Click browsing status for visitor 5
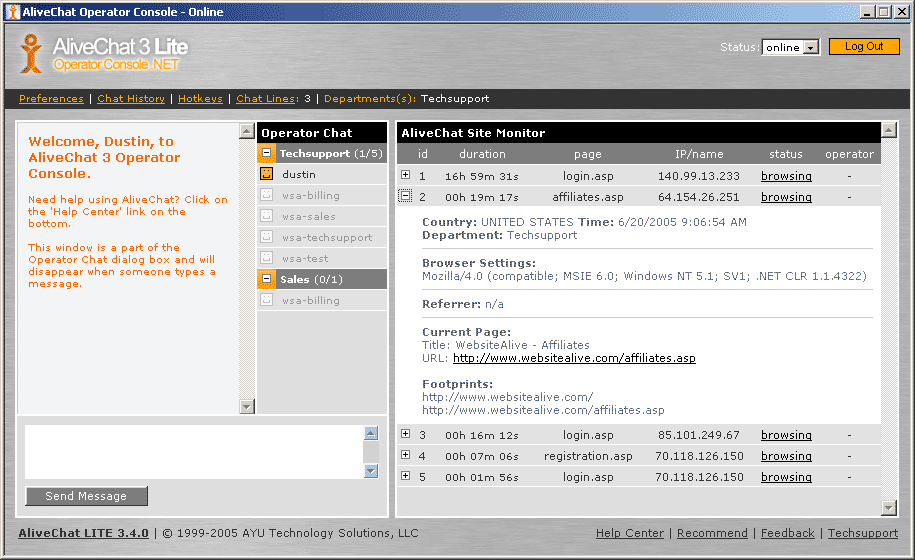 pos(786,477)
